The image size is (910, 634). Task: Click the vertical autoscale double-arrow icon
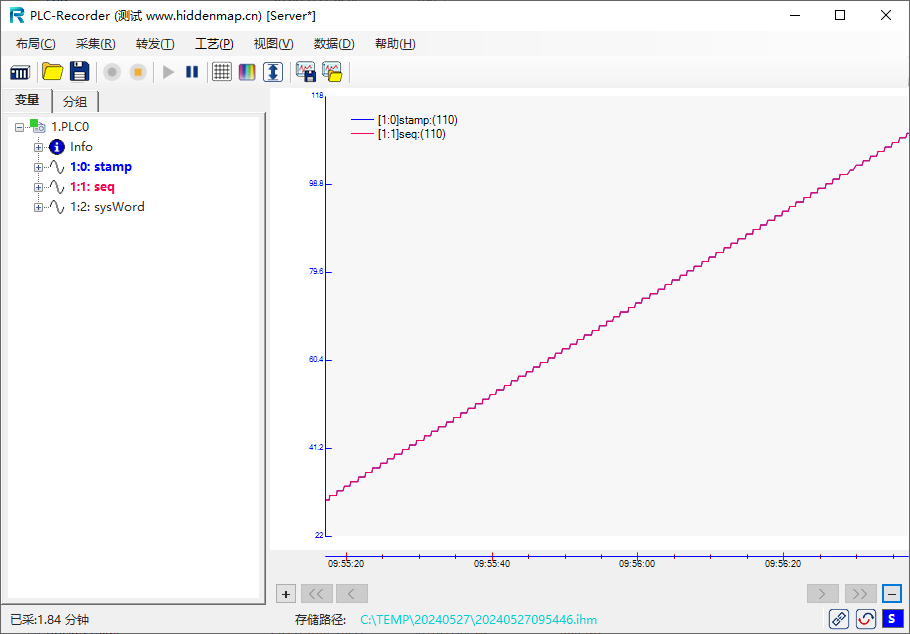[273, 72]
